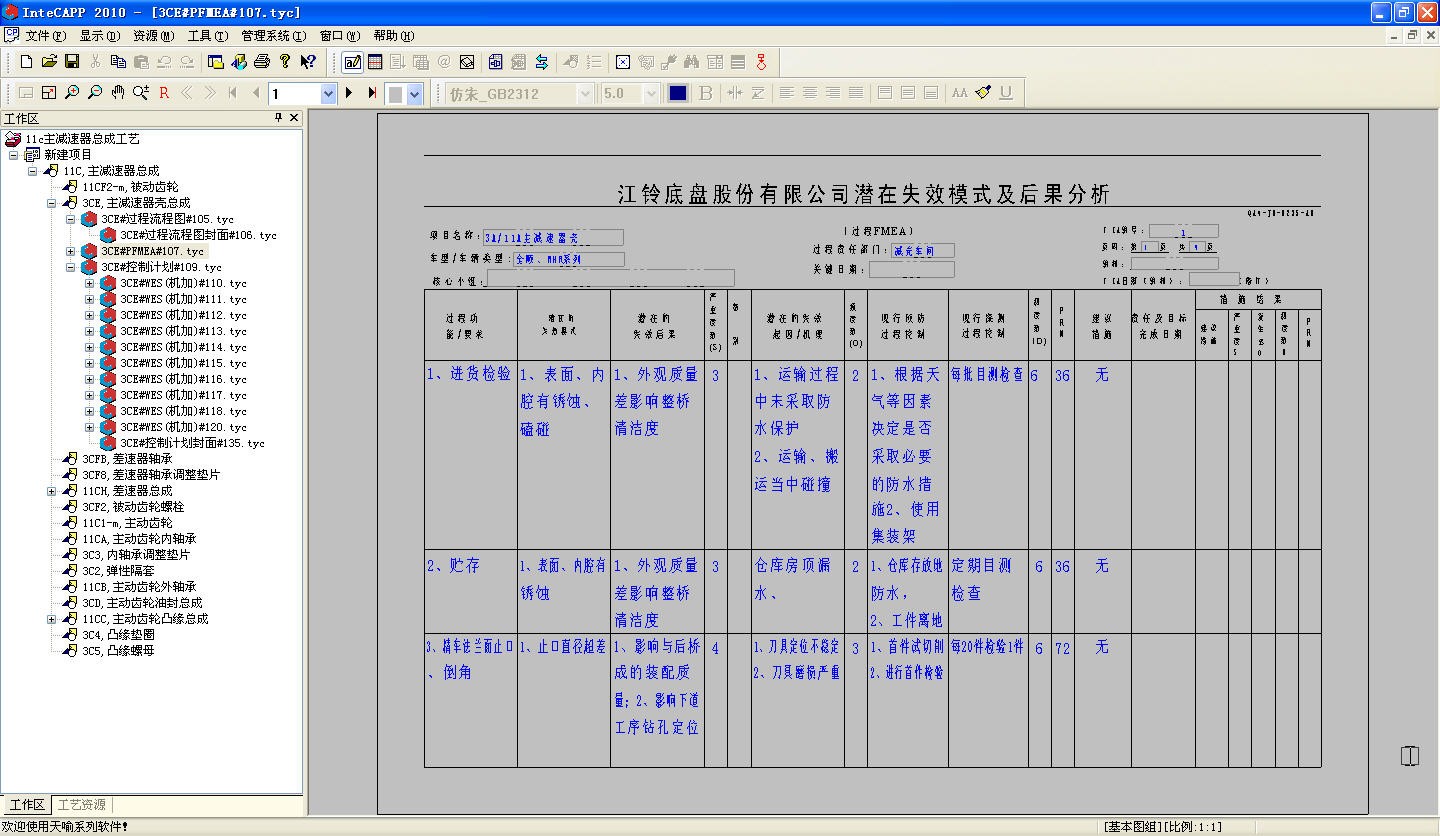Create a new document with the blank-page icon
The height and width of the screenshot is (836, 1440).
(x=26, y=62)
